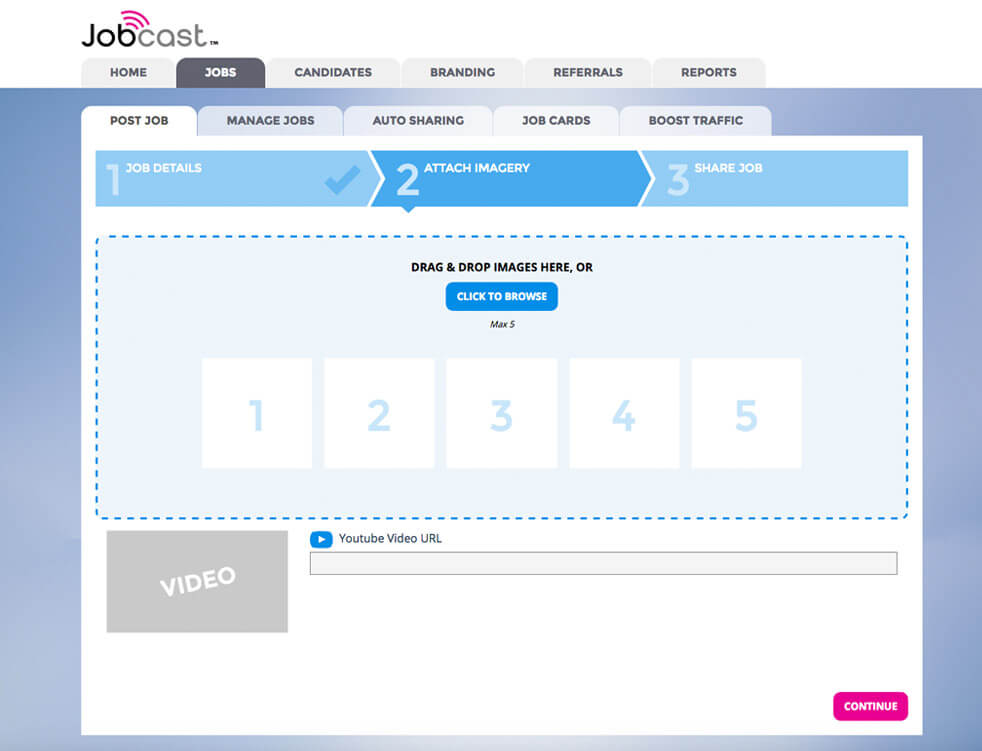
Task: Select image slot number 4
Action: coord(624,413)
